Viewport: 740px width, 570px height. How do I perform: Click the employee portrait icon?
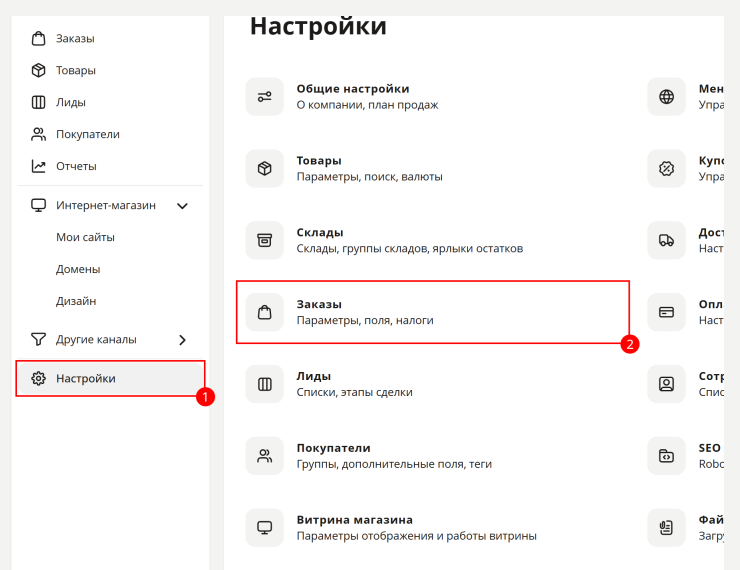tap(666, 384)
